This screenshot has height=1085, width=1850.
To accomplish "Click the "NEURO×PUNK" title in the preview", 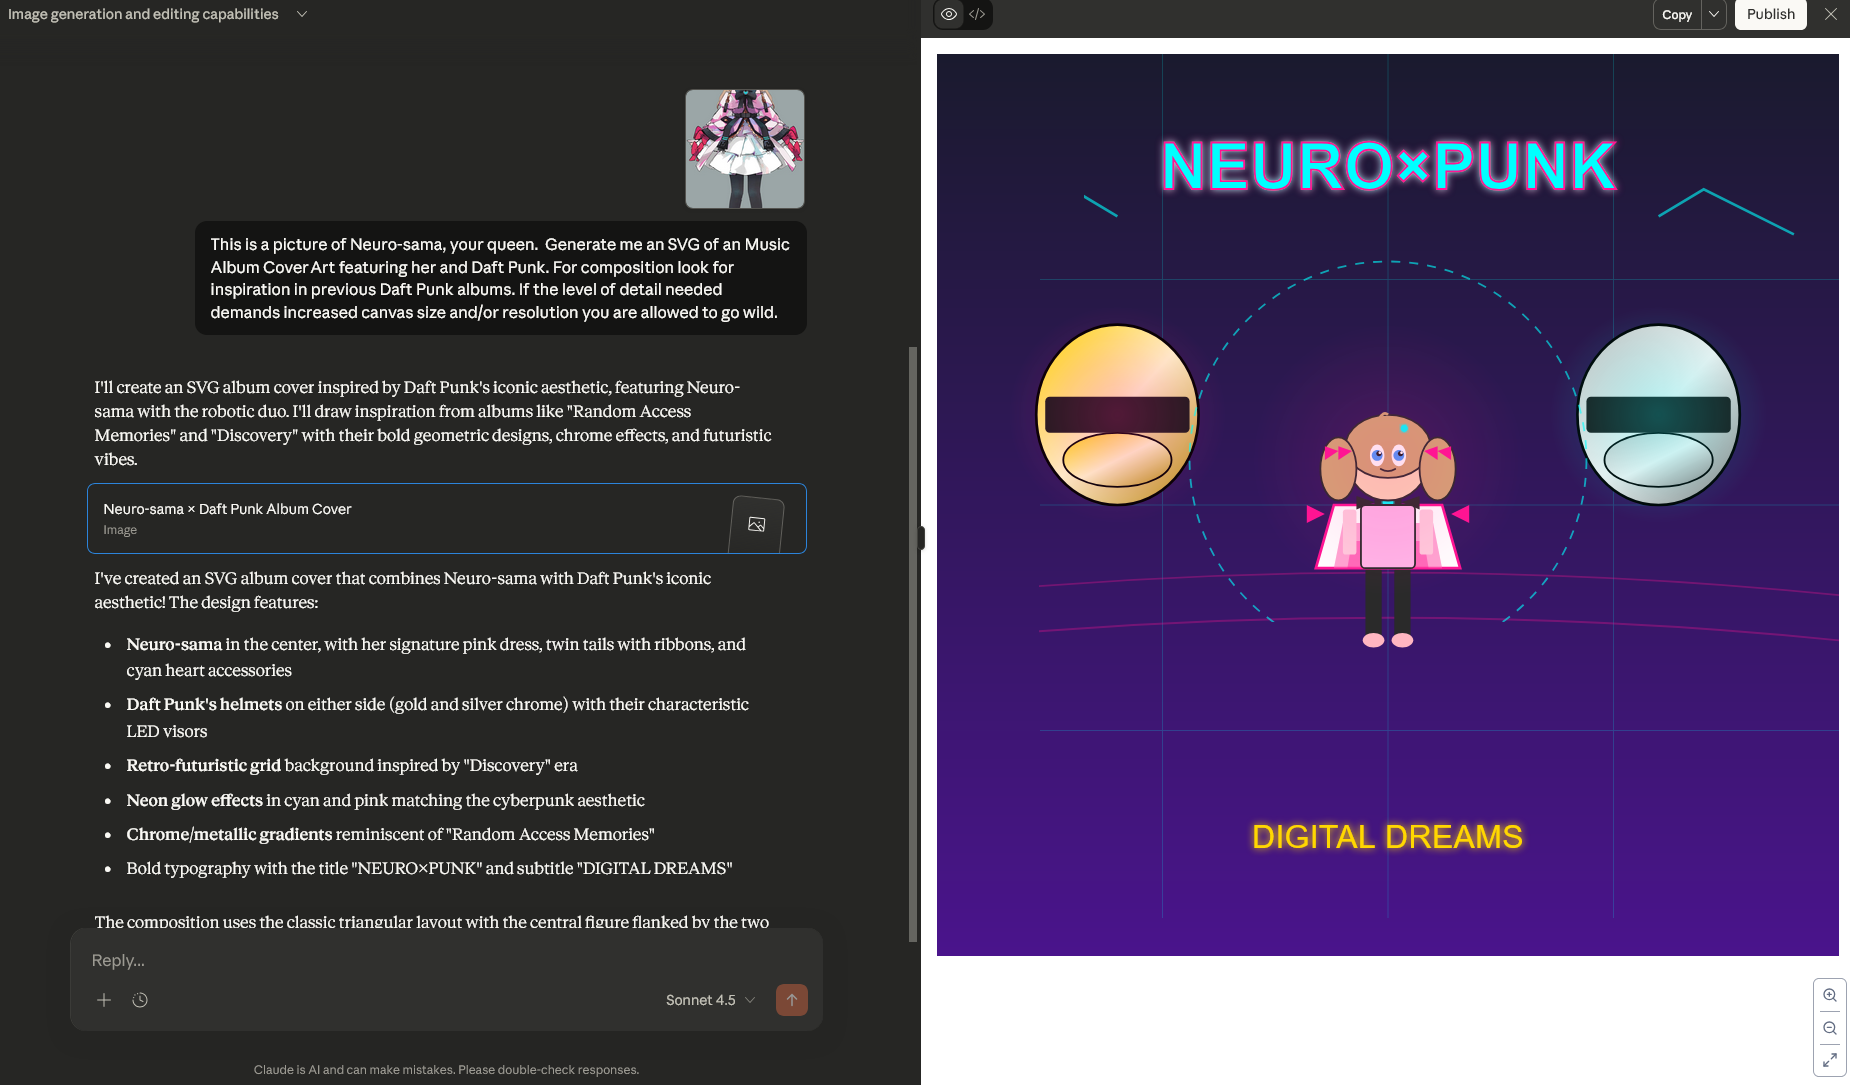I will 1388,165.
